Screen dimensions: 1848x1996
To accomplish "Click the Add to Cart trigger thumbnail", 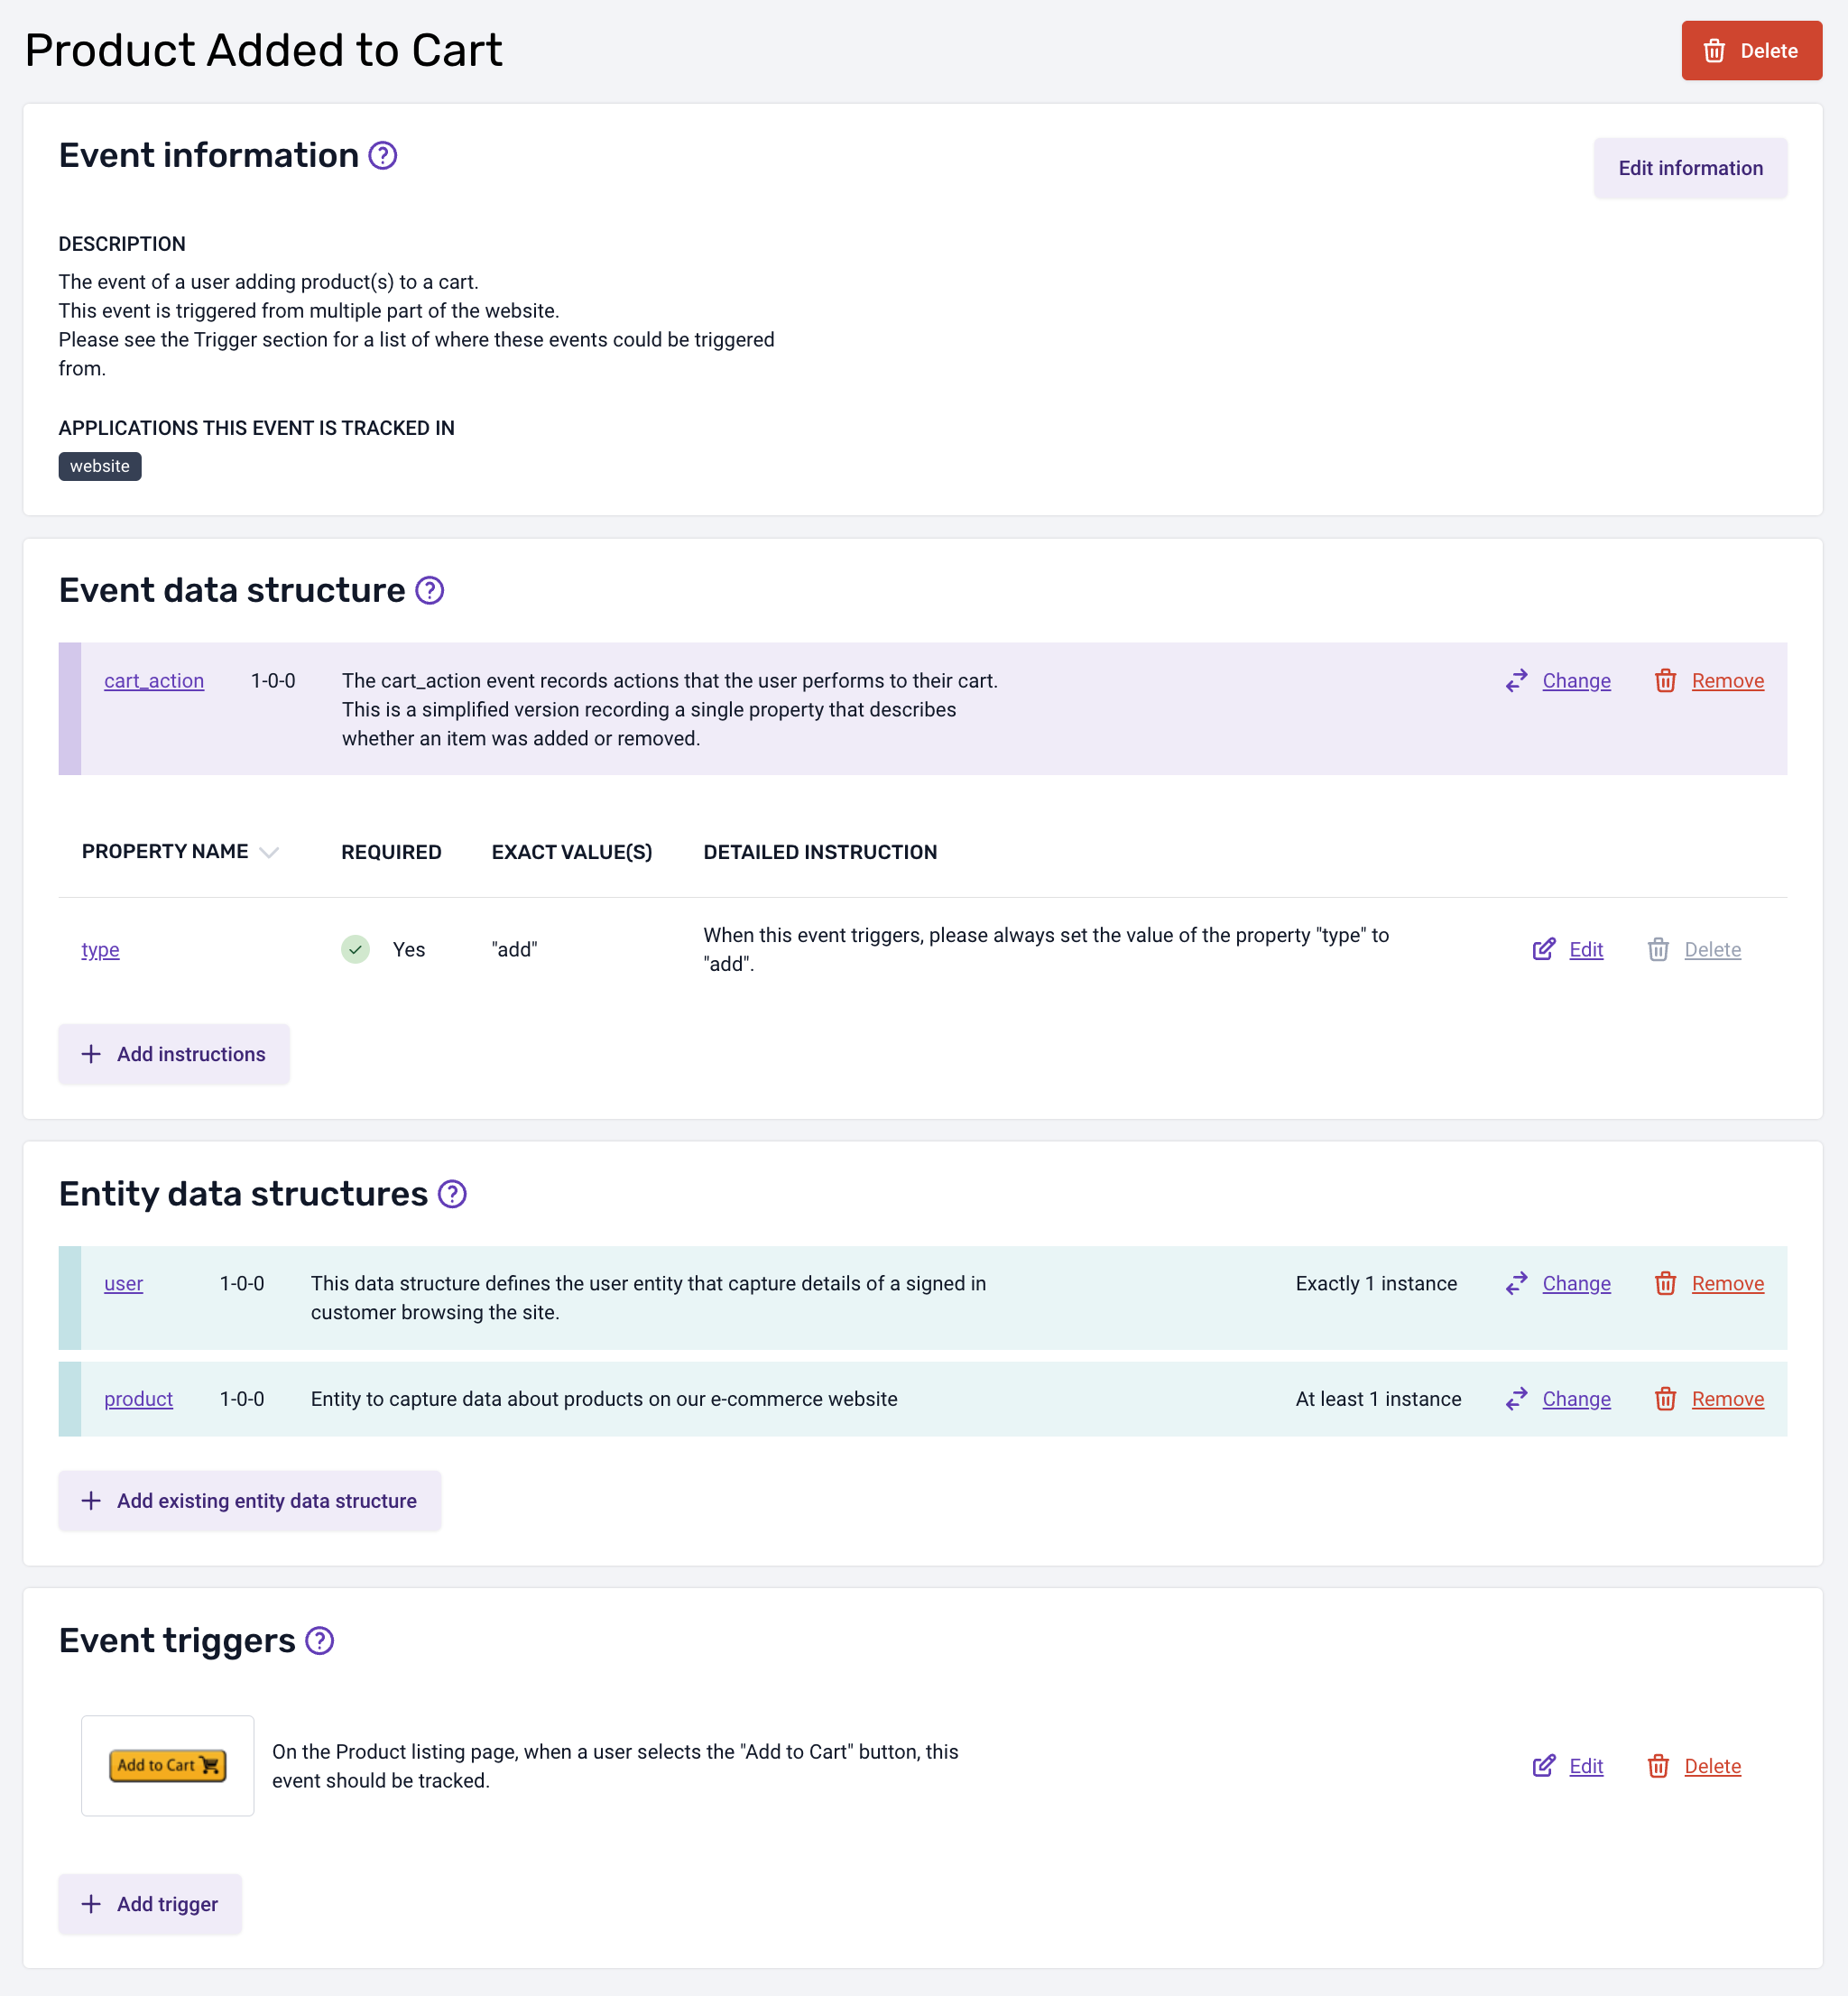I will point(167,1765).
